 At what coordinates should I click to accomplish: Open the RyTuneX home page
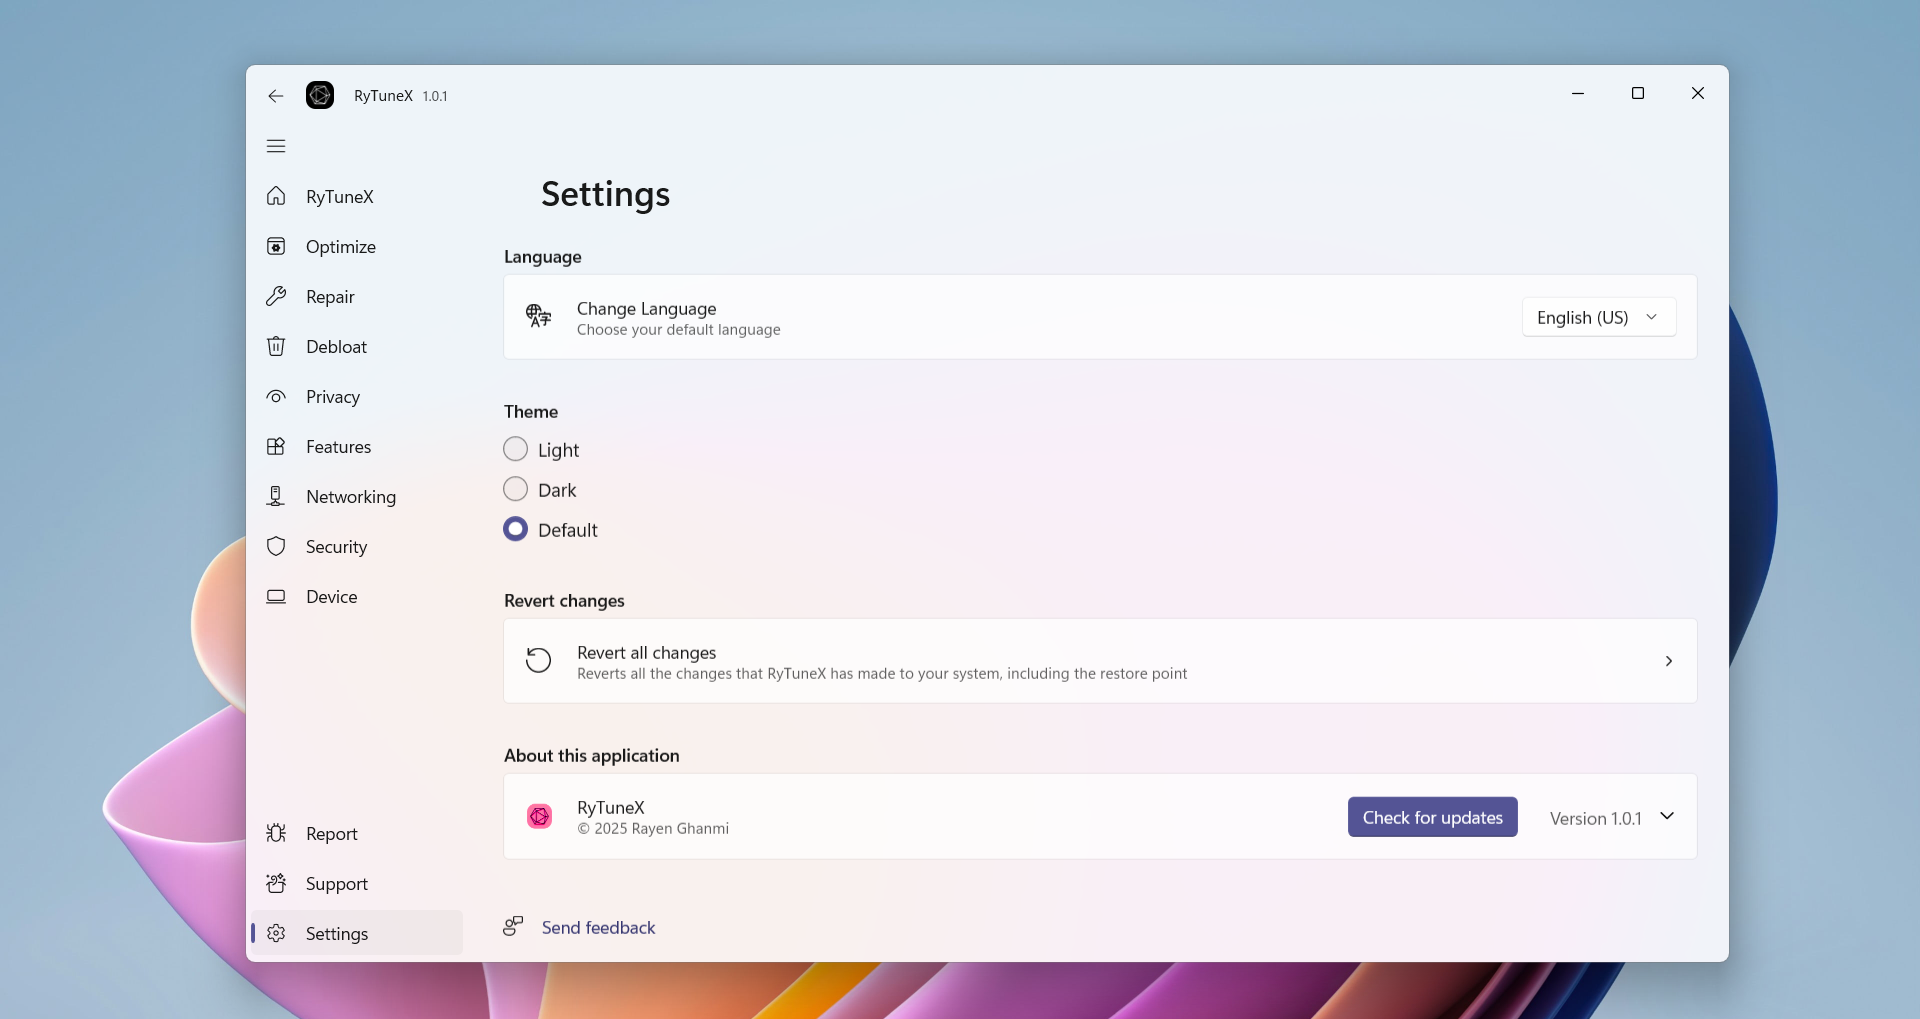tap(357, 196)
